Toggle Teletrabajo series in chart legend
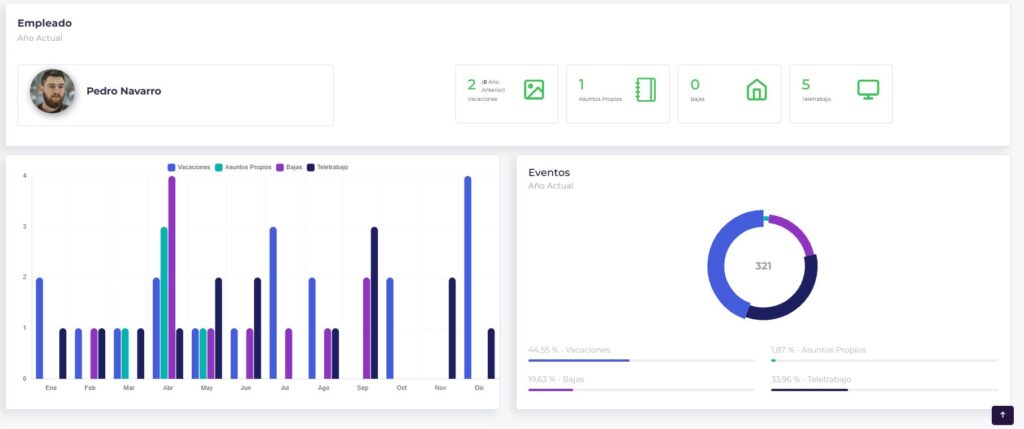Image resolution: width=1024 pixels, height=429 pixels. [328, 167]
